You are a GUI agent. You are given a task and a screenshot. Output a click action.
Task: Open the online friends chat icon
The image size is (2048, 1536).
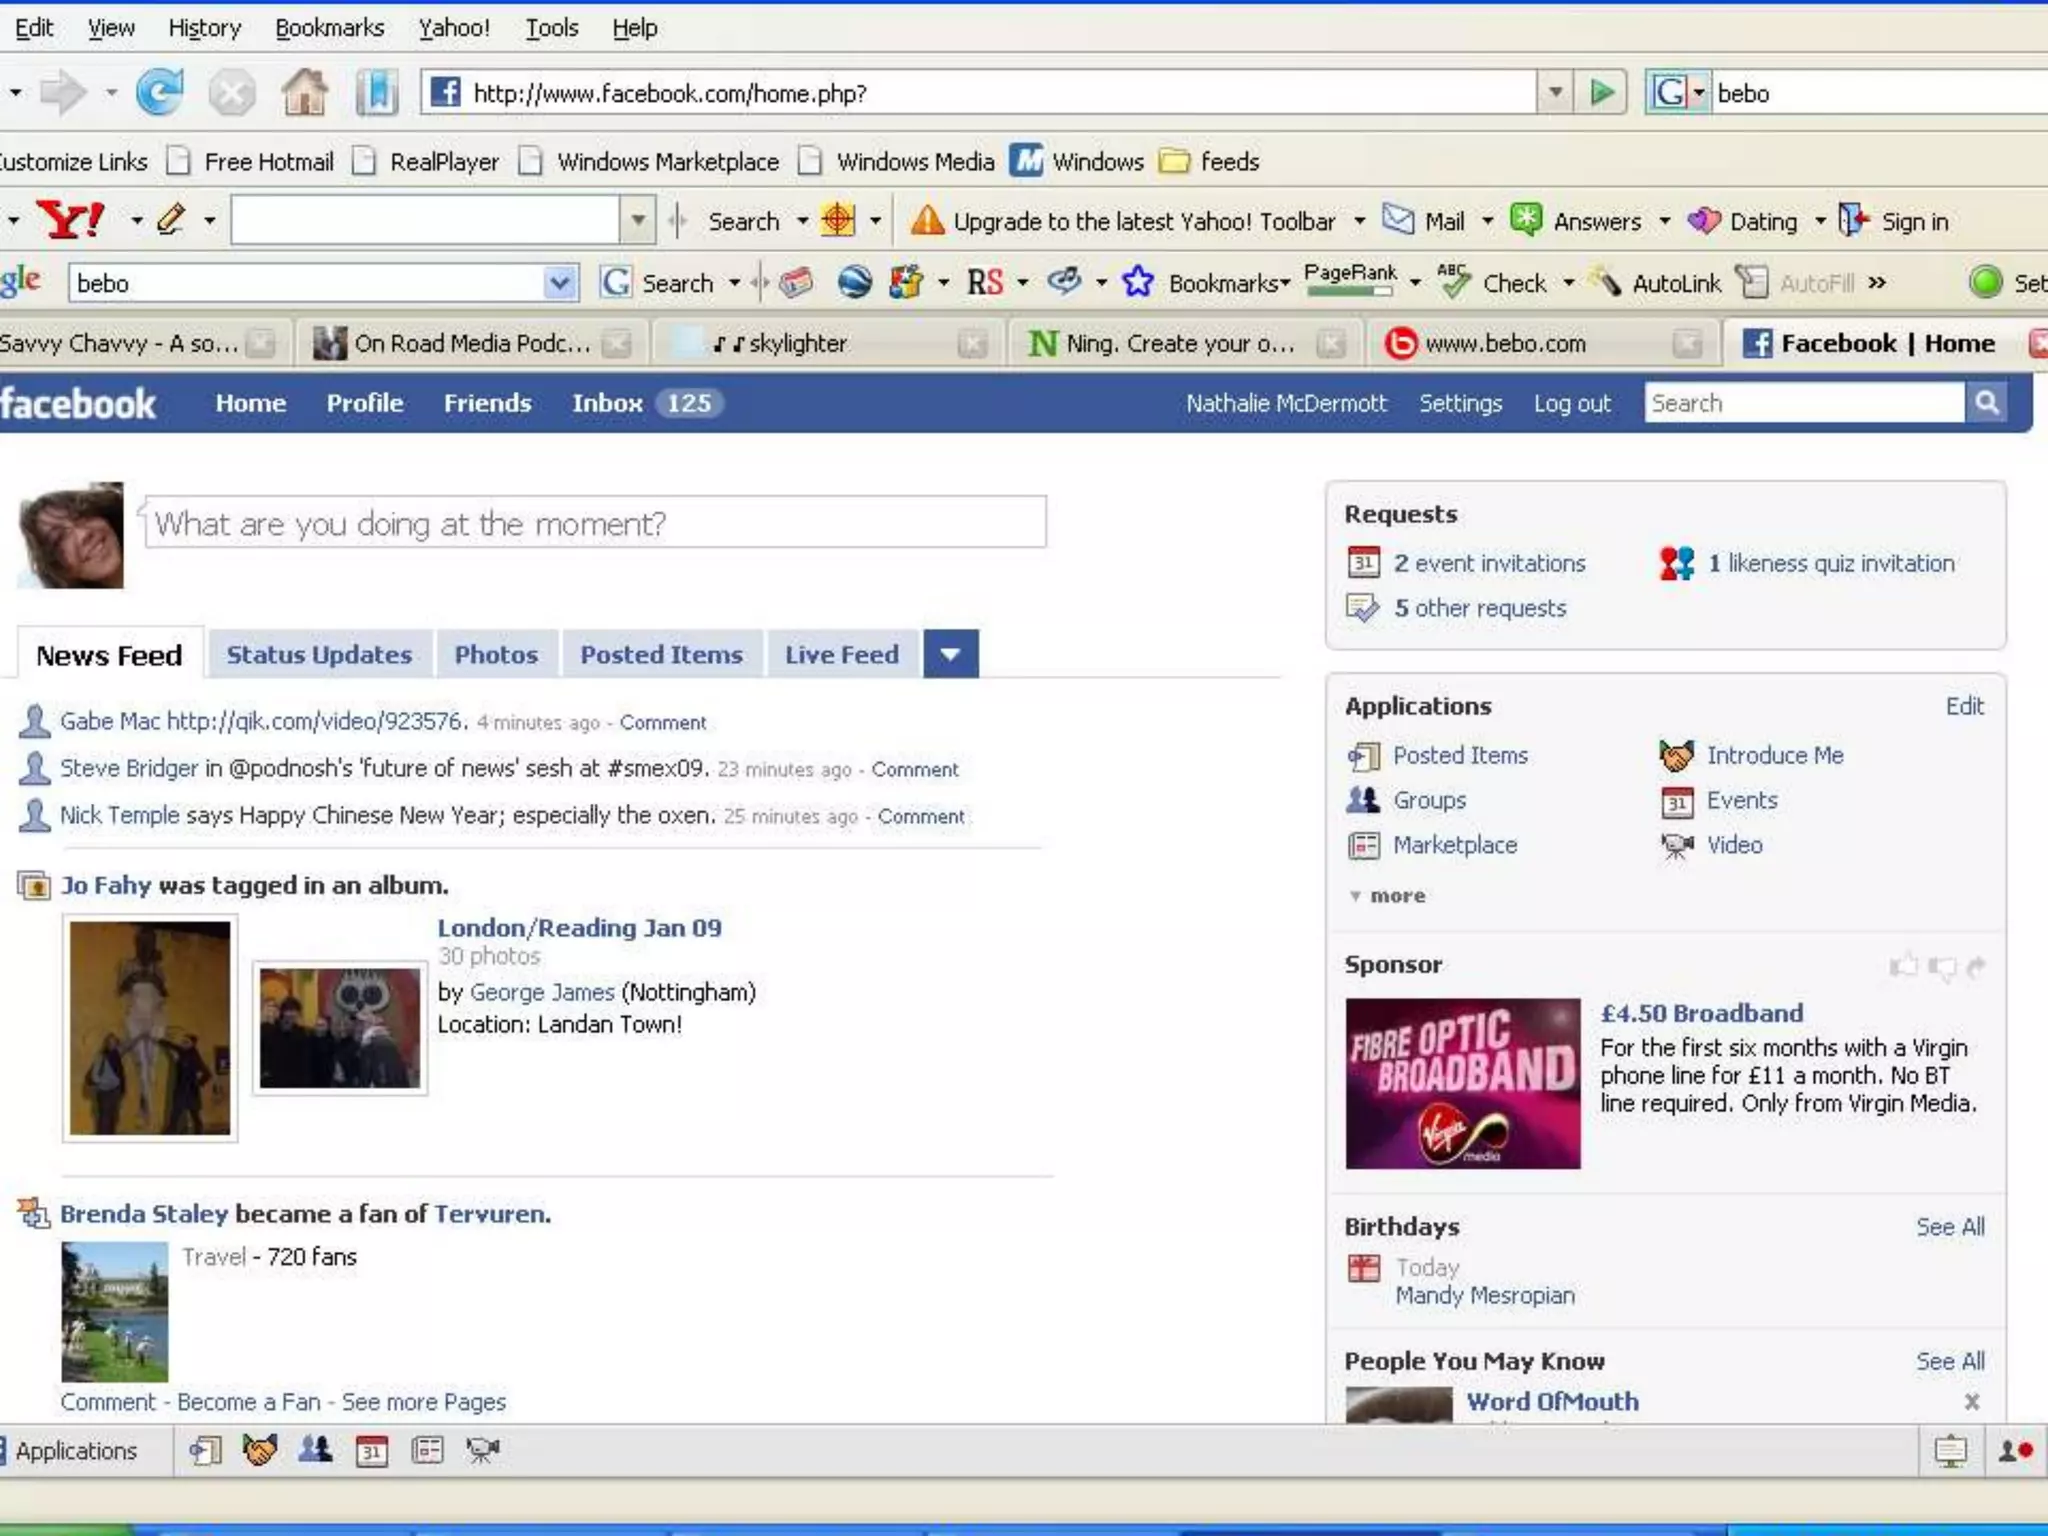2015,1451
